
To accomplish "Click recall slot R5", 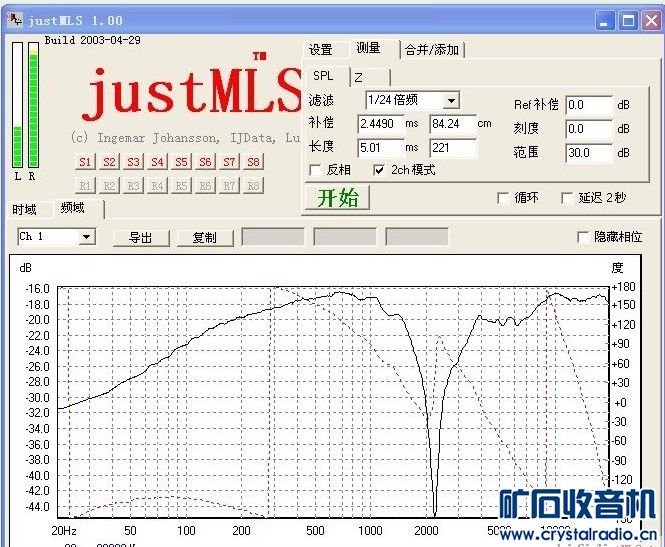I will [181, 186].
